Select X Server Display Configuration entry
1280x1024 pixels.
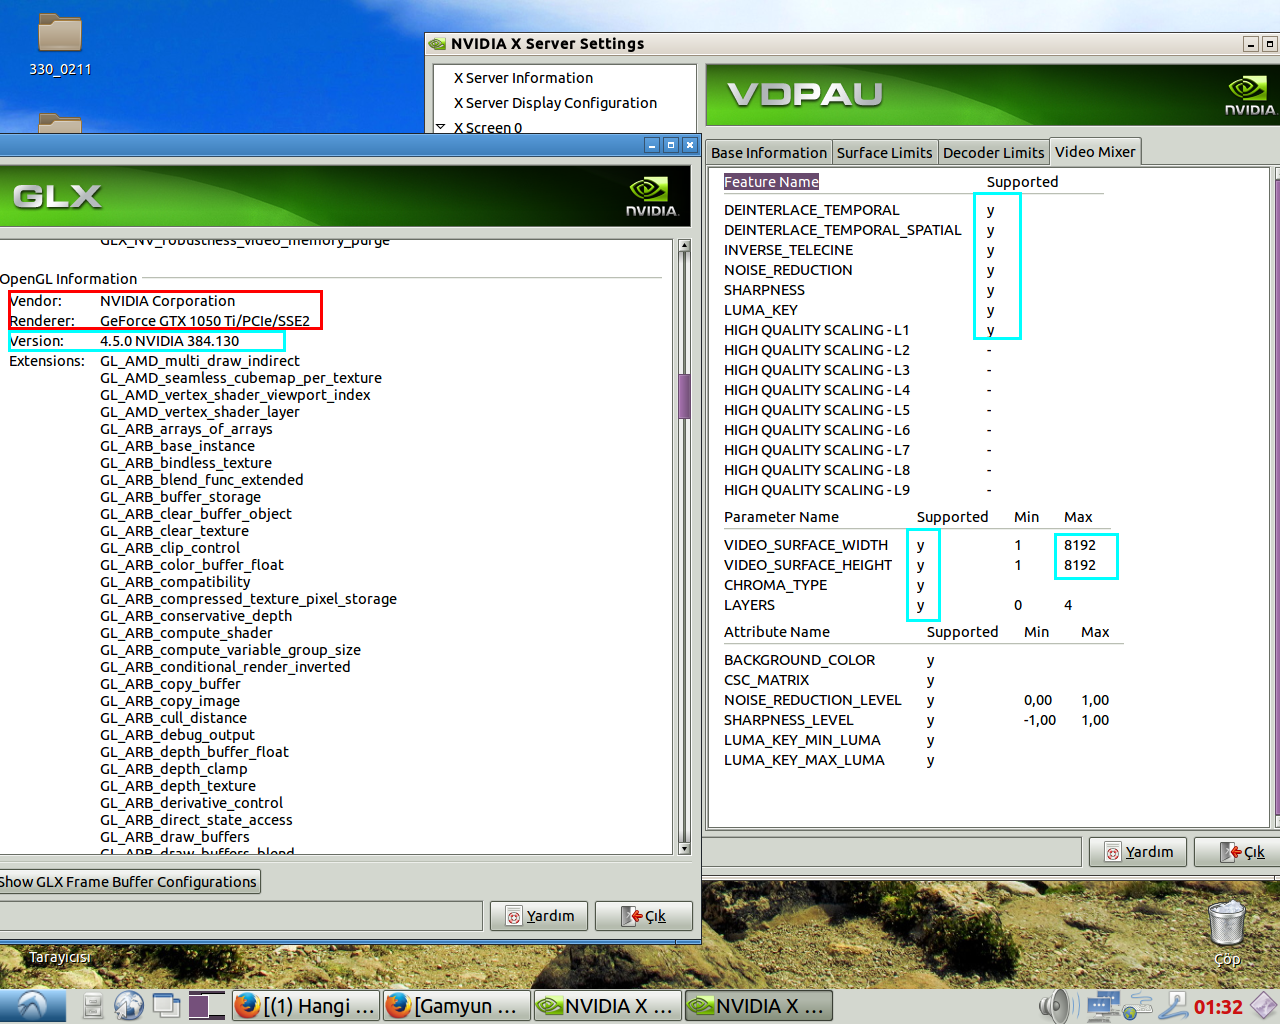coord(555,103)
